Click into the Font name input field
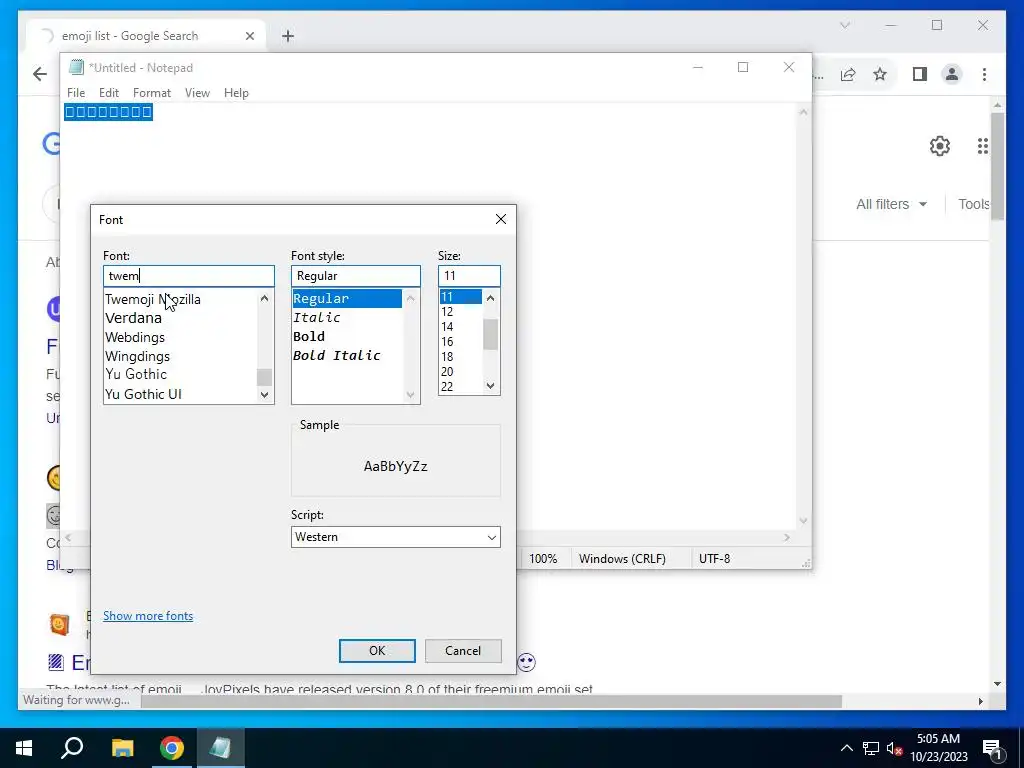1024x768 pixels. tap(189, 276)
